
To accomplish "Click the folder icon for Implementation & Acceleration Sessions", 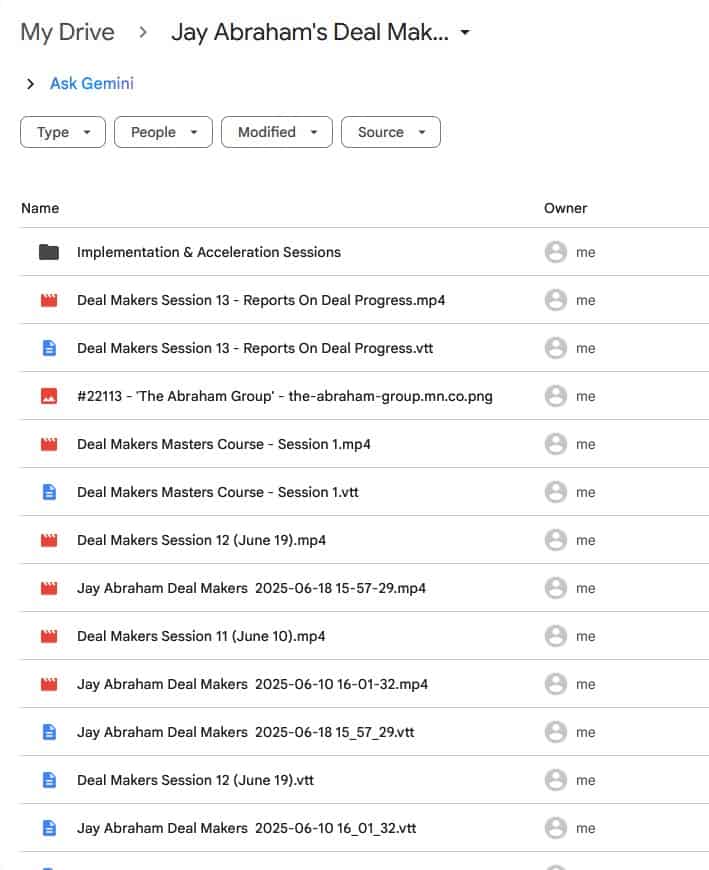I will pyautogui.click(x=49, y=252).
